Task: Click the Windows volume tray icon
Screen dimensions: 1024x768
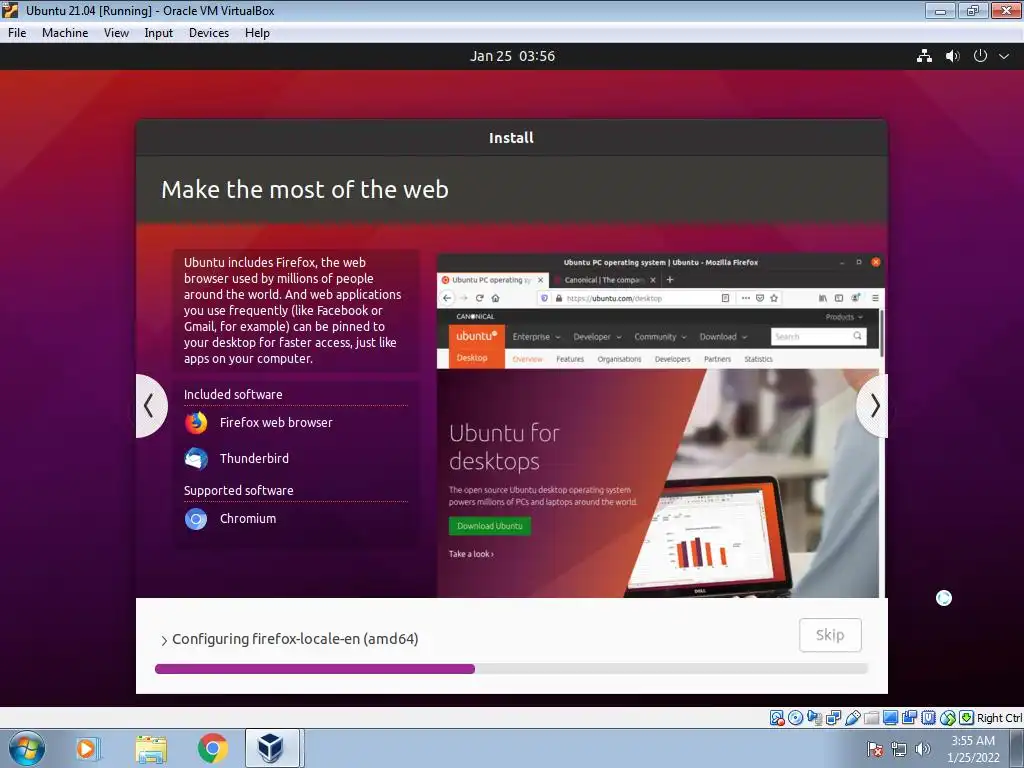Action: point(922,750)
